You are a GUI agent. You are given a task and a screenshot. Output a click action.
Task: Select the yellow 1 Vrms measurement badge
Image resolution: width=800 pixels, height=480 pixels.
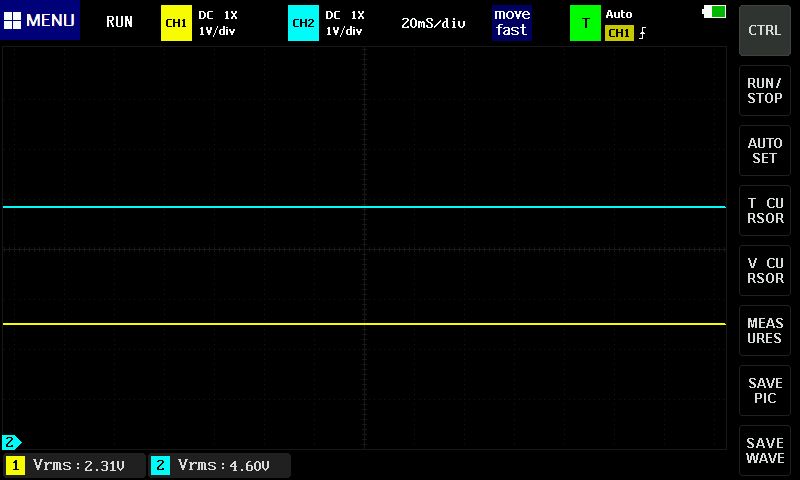(16, 465)
